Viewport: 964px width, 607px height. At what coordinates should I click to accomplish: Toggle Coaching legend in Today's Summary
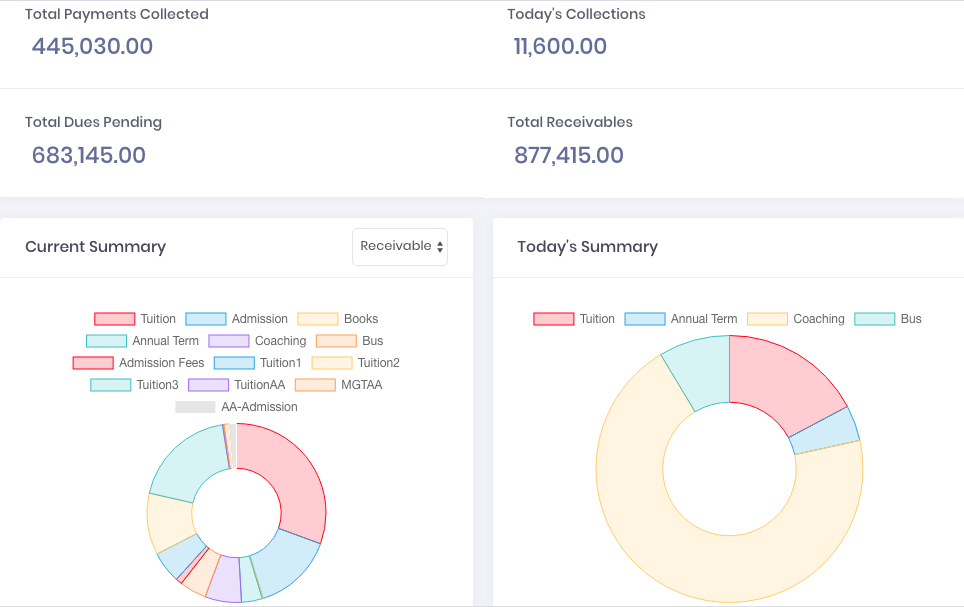click(796, 319)
